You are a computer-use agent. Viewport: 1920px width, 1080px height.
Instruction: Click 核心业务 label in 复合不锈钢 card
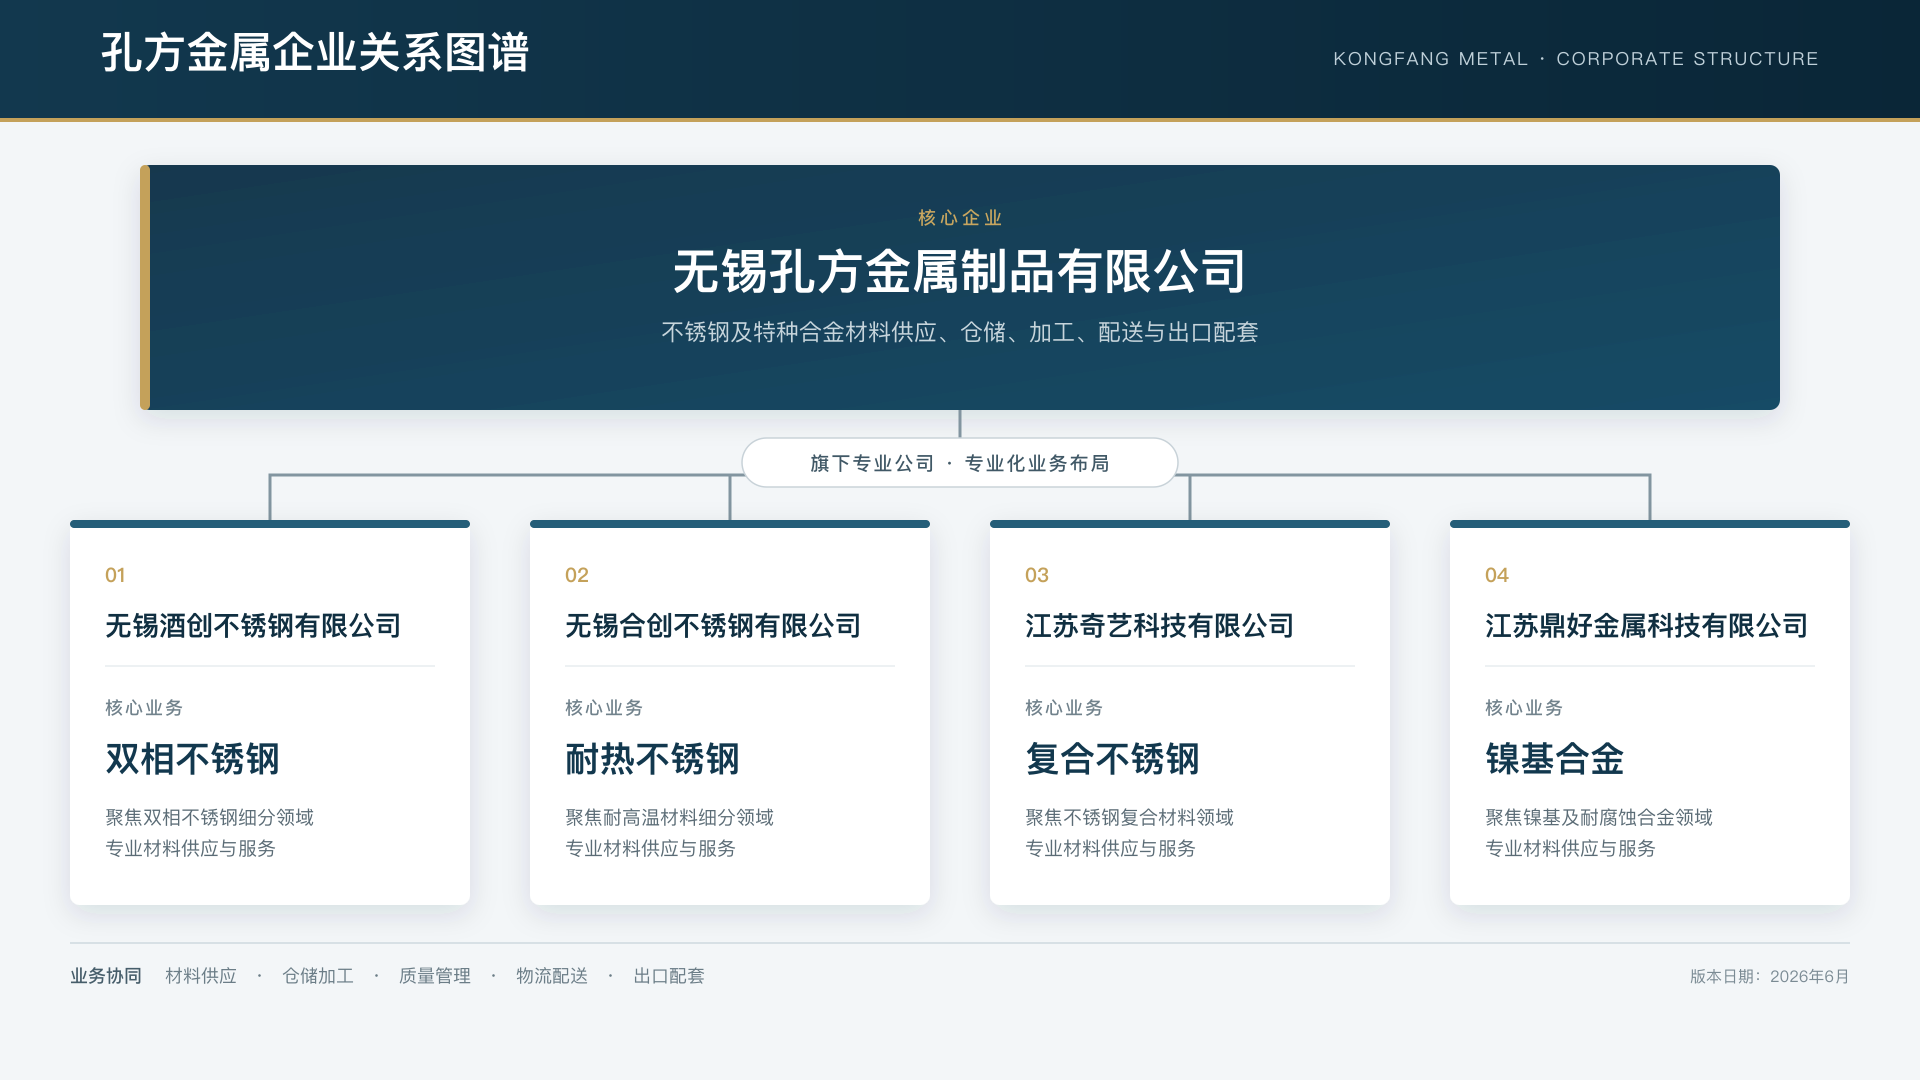click(1064, 708)
